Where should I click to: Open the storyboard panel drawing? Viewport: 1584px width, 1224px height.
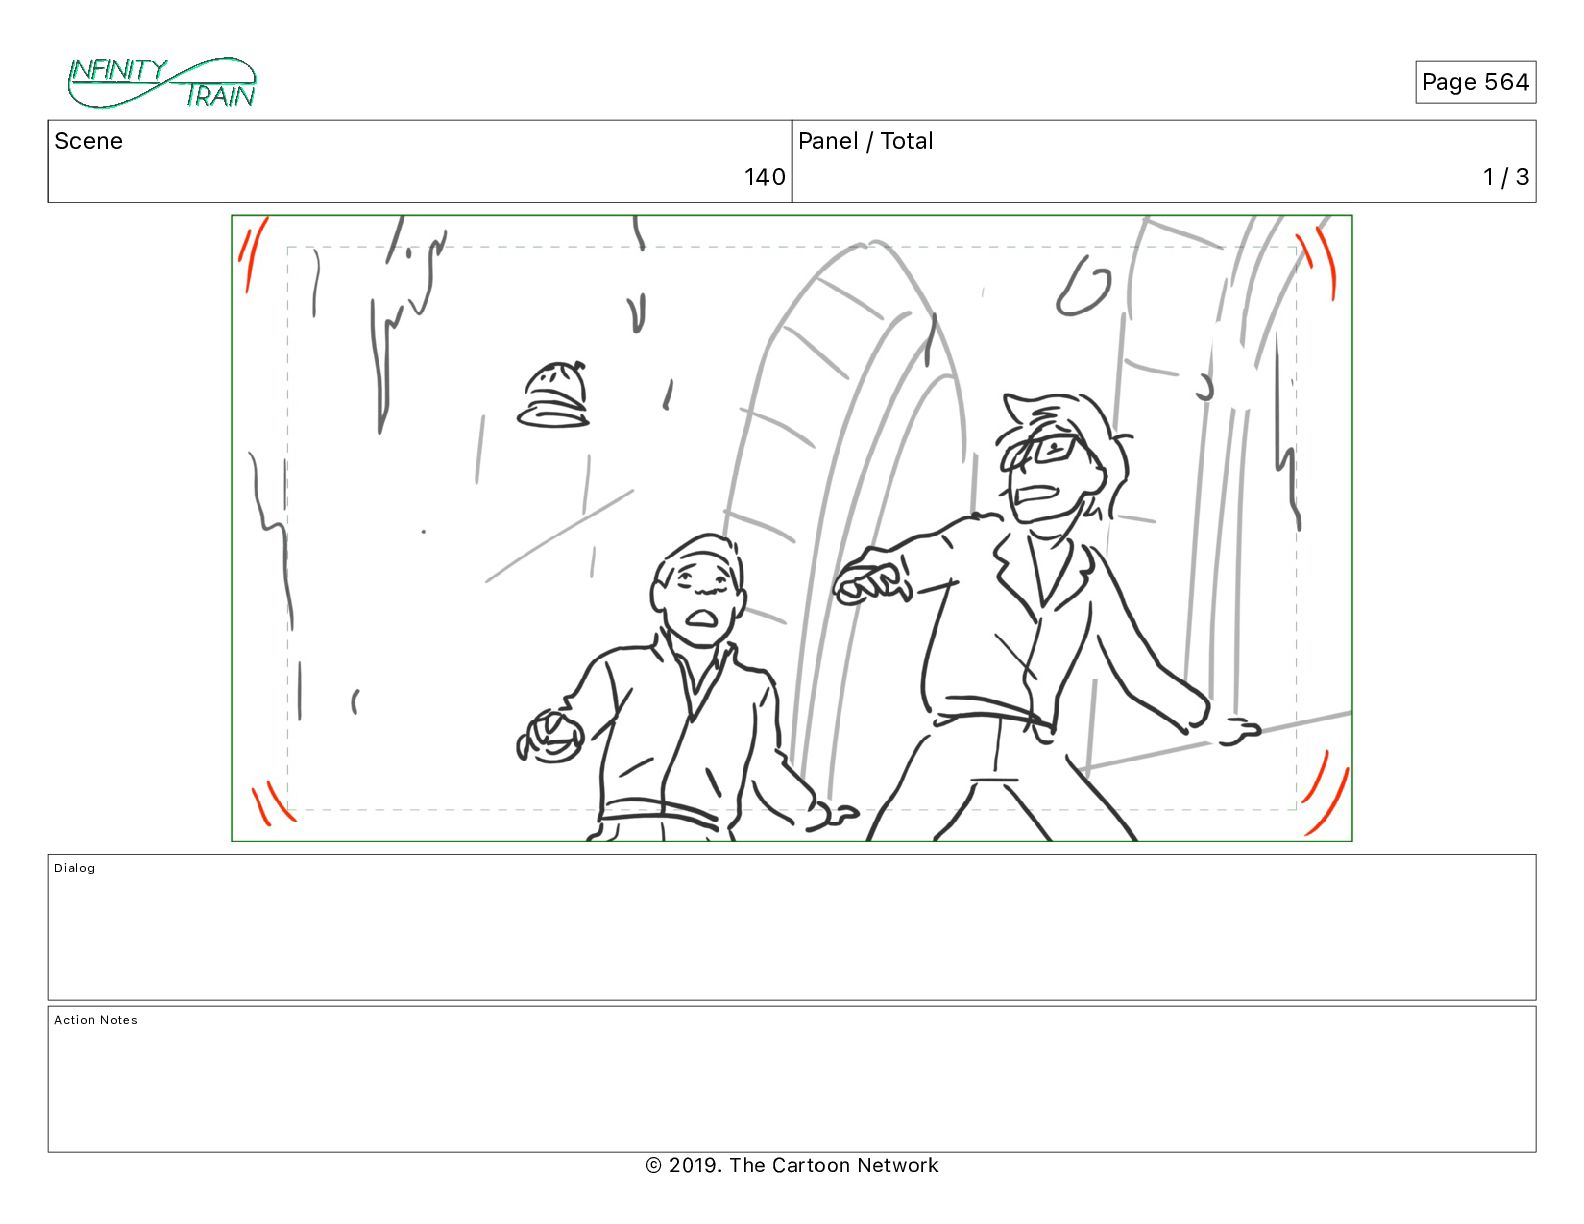click(x=792, y=528)
